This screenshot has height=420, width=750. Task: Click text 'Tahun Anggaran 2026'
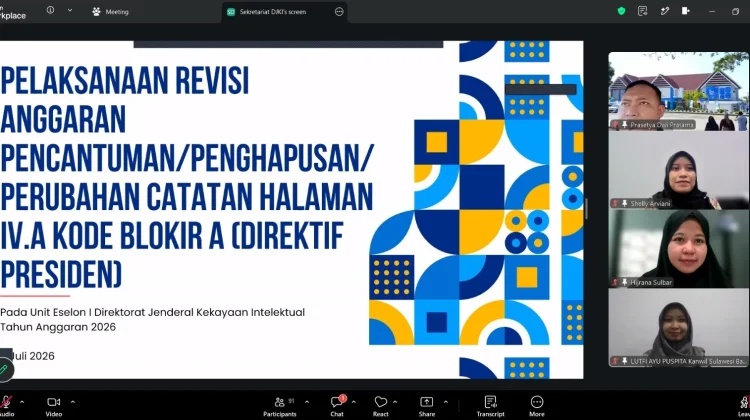click(x=58, y=327)
